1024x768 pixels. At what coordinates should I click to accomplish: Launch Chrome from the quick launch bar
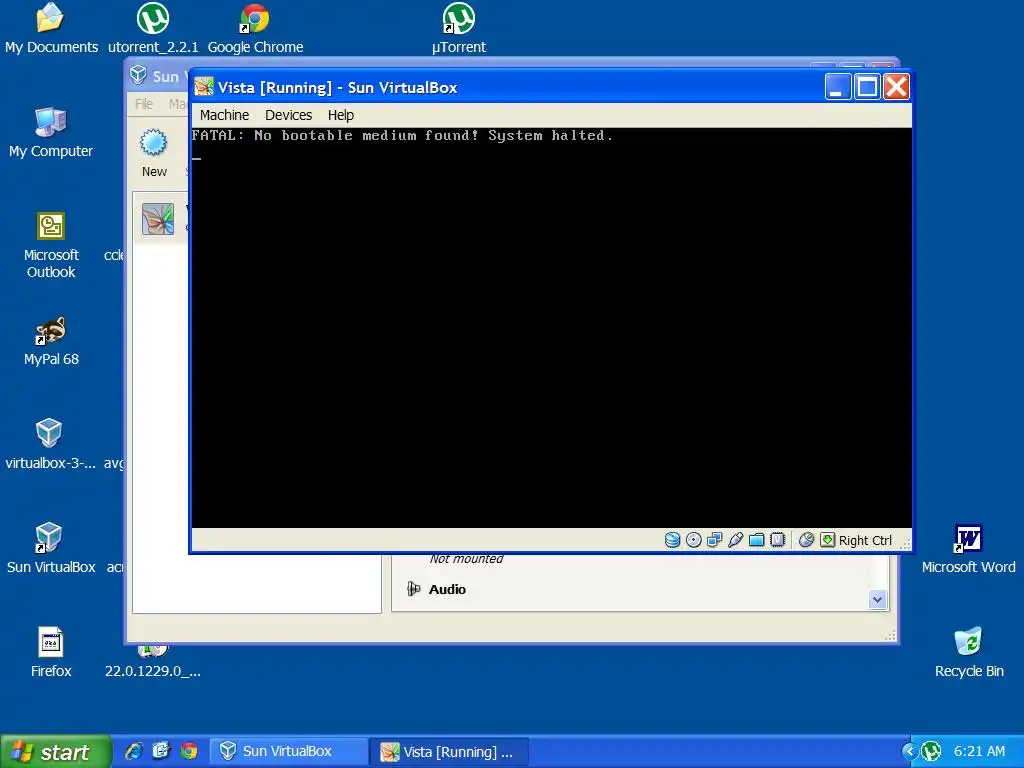coord(189,752)
